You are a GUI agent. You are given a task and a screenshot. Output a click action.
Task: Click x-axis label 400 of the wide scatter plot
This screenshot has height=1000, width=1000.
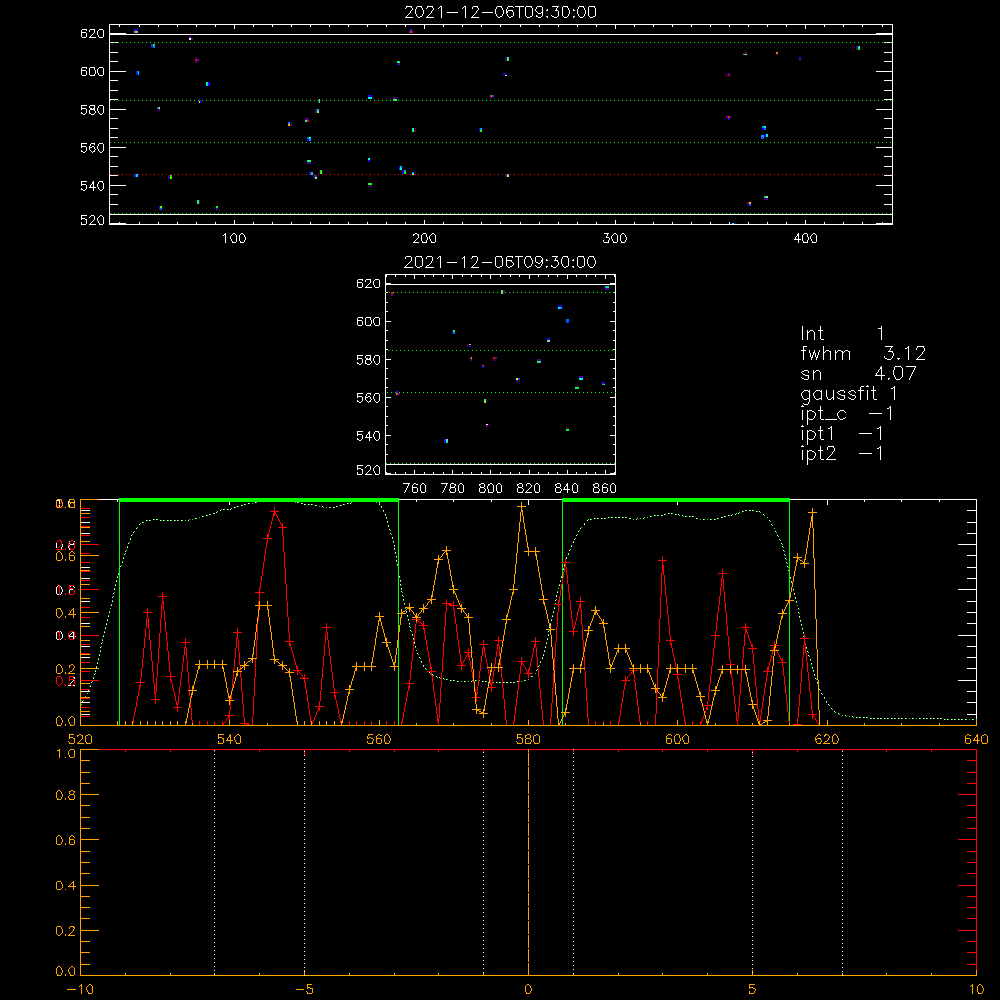point(805,239)
